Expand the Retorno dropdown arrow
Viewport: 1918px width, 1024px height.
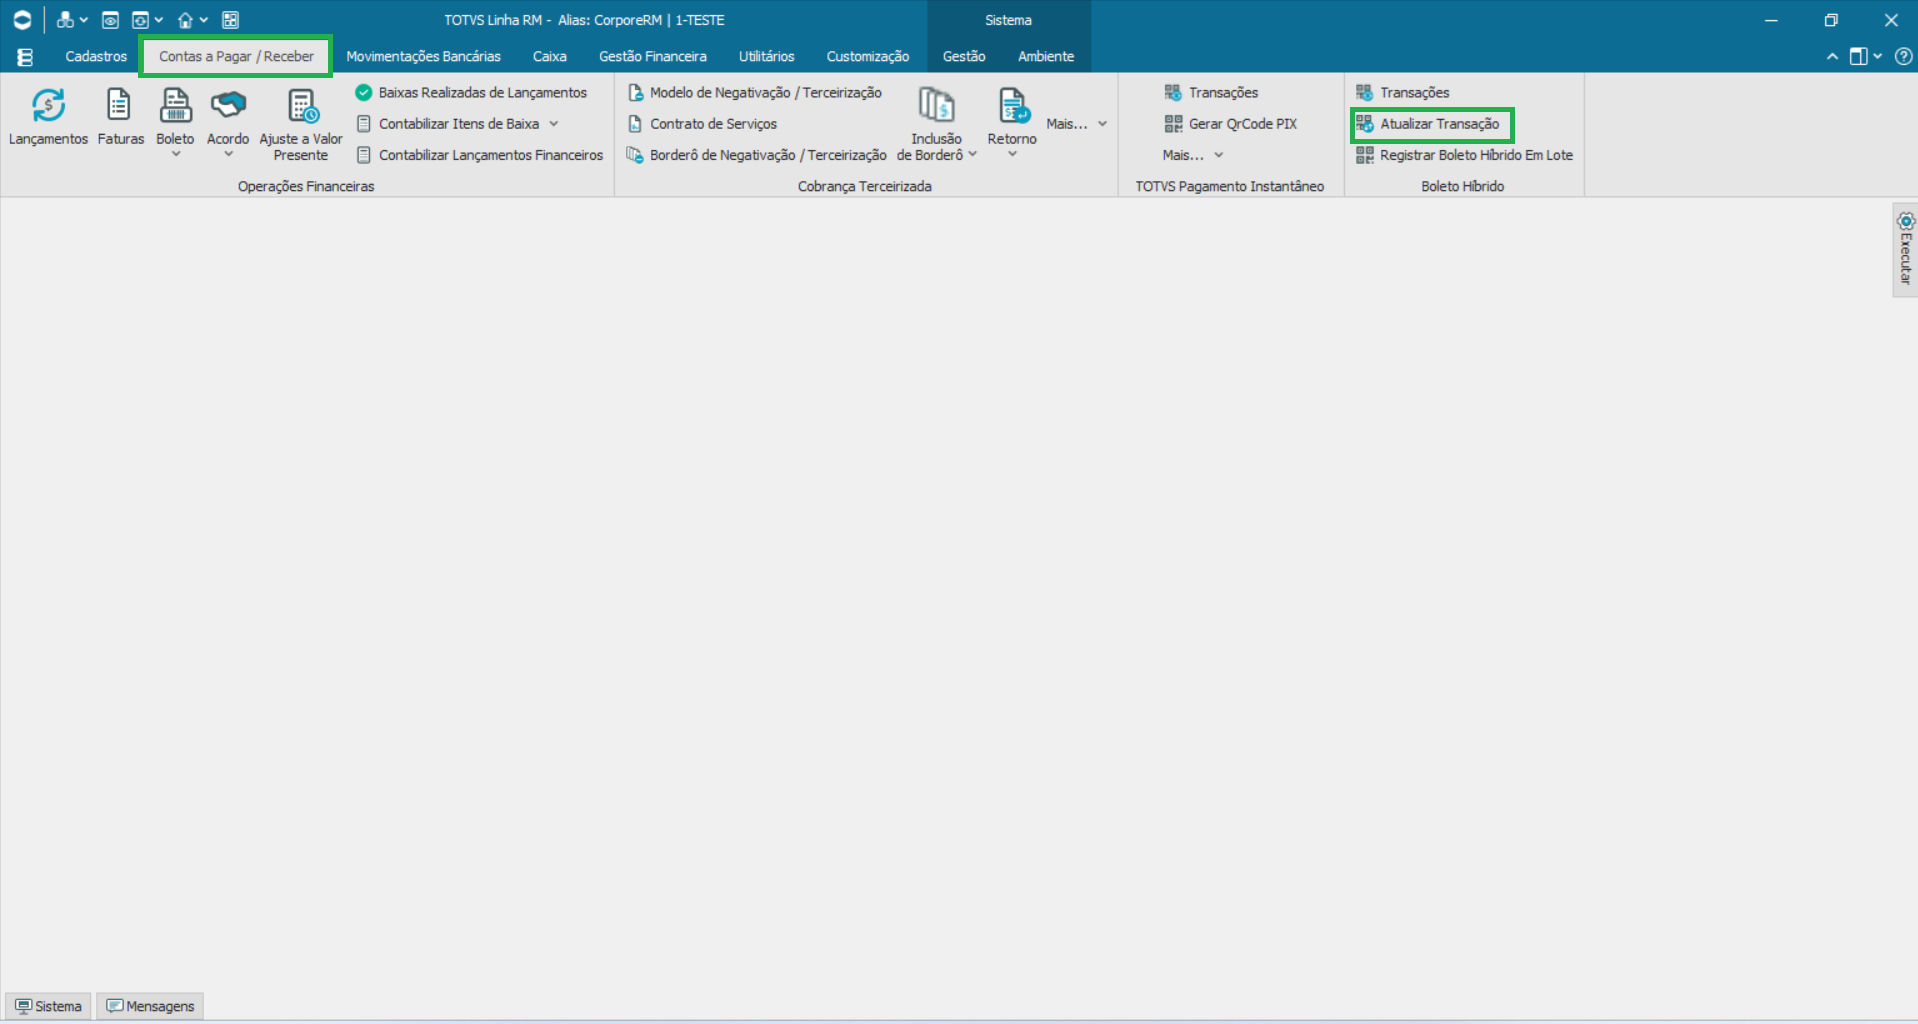pos(1012,154)
